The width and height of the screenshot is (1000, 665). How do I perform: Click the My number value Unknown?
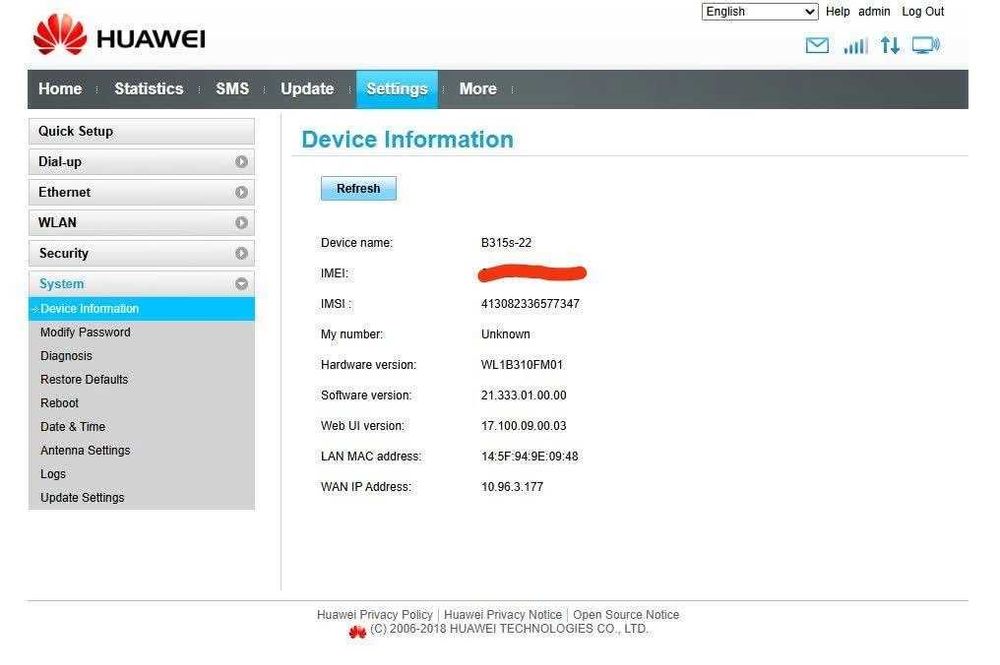pyautogui.click(x=506, y=334)
